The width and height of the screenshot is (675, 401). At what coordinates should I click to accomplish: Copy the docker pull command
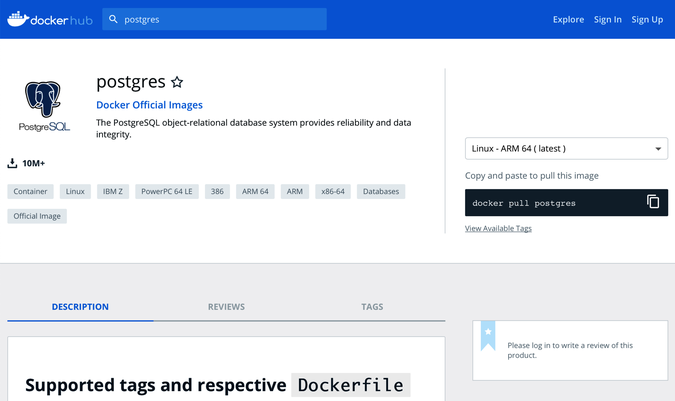[x=653, y=202]
